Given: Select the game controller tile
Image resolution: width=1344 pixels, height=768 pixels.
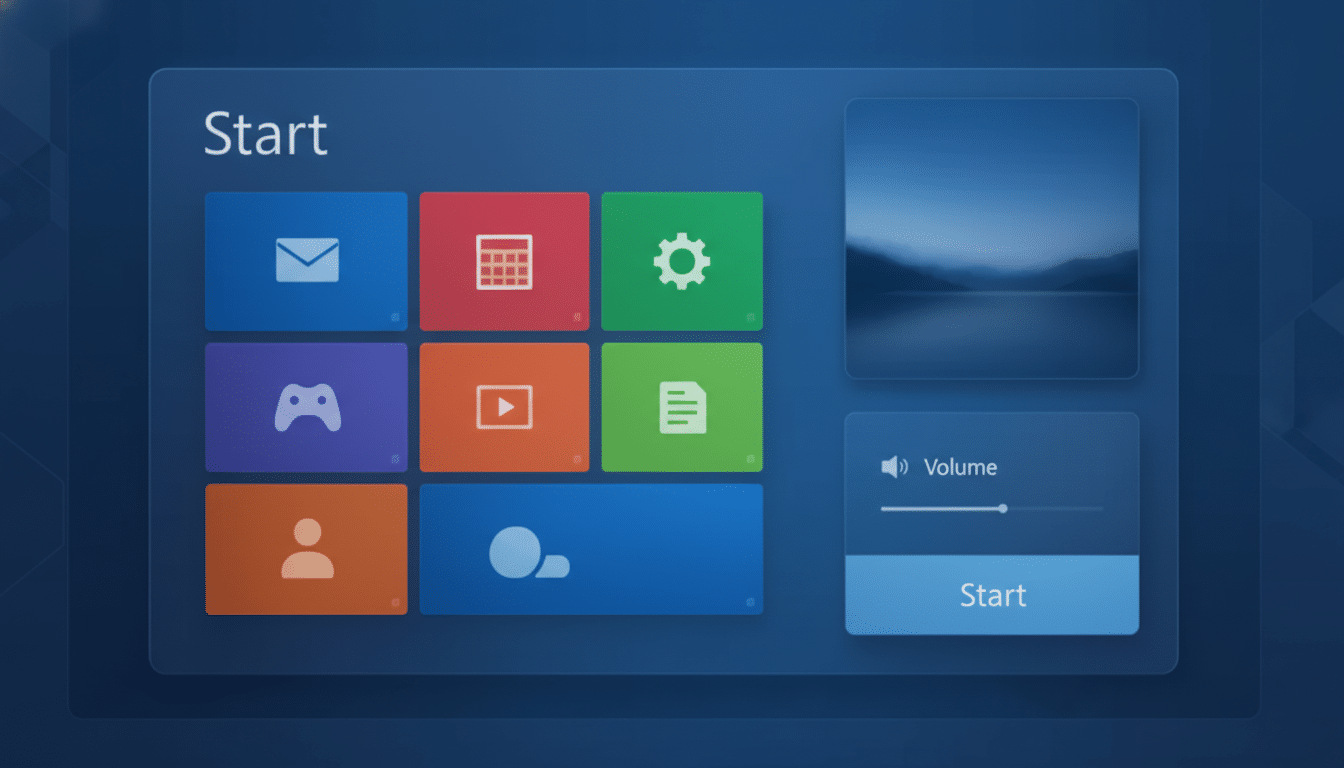Looking at the screenshot, I should [x=306, y=407].
